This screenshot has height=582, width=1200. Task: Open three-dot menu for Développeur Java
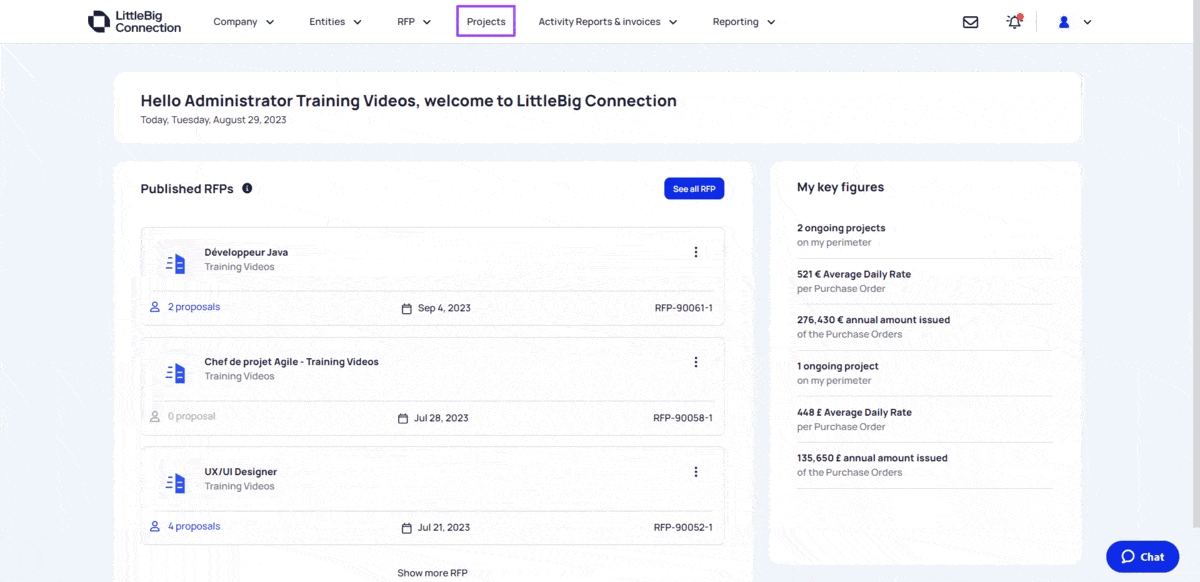[696, 252]
